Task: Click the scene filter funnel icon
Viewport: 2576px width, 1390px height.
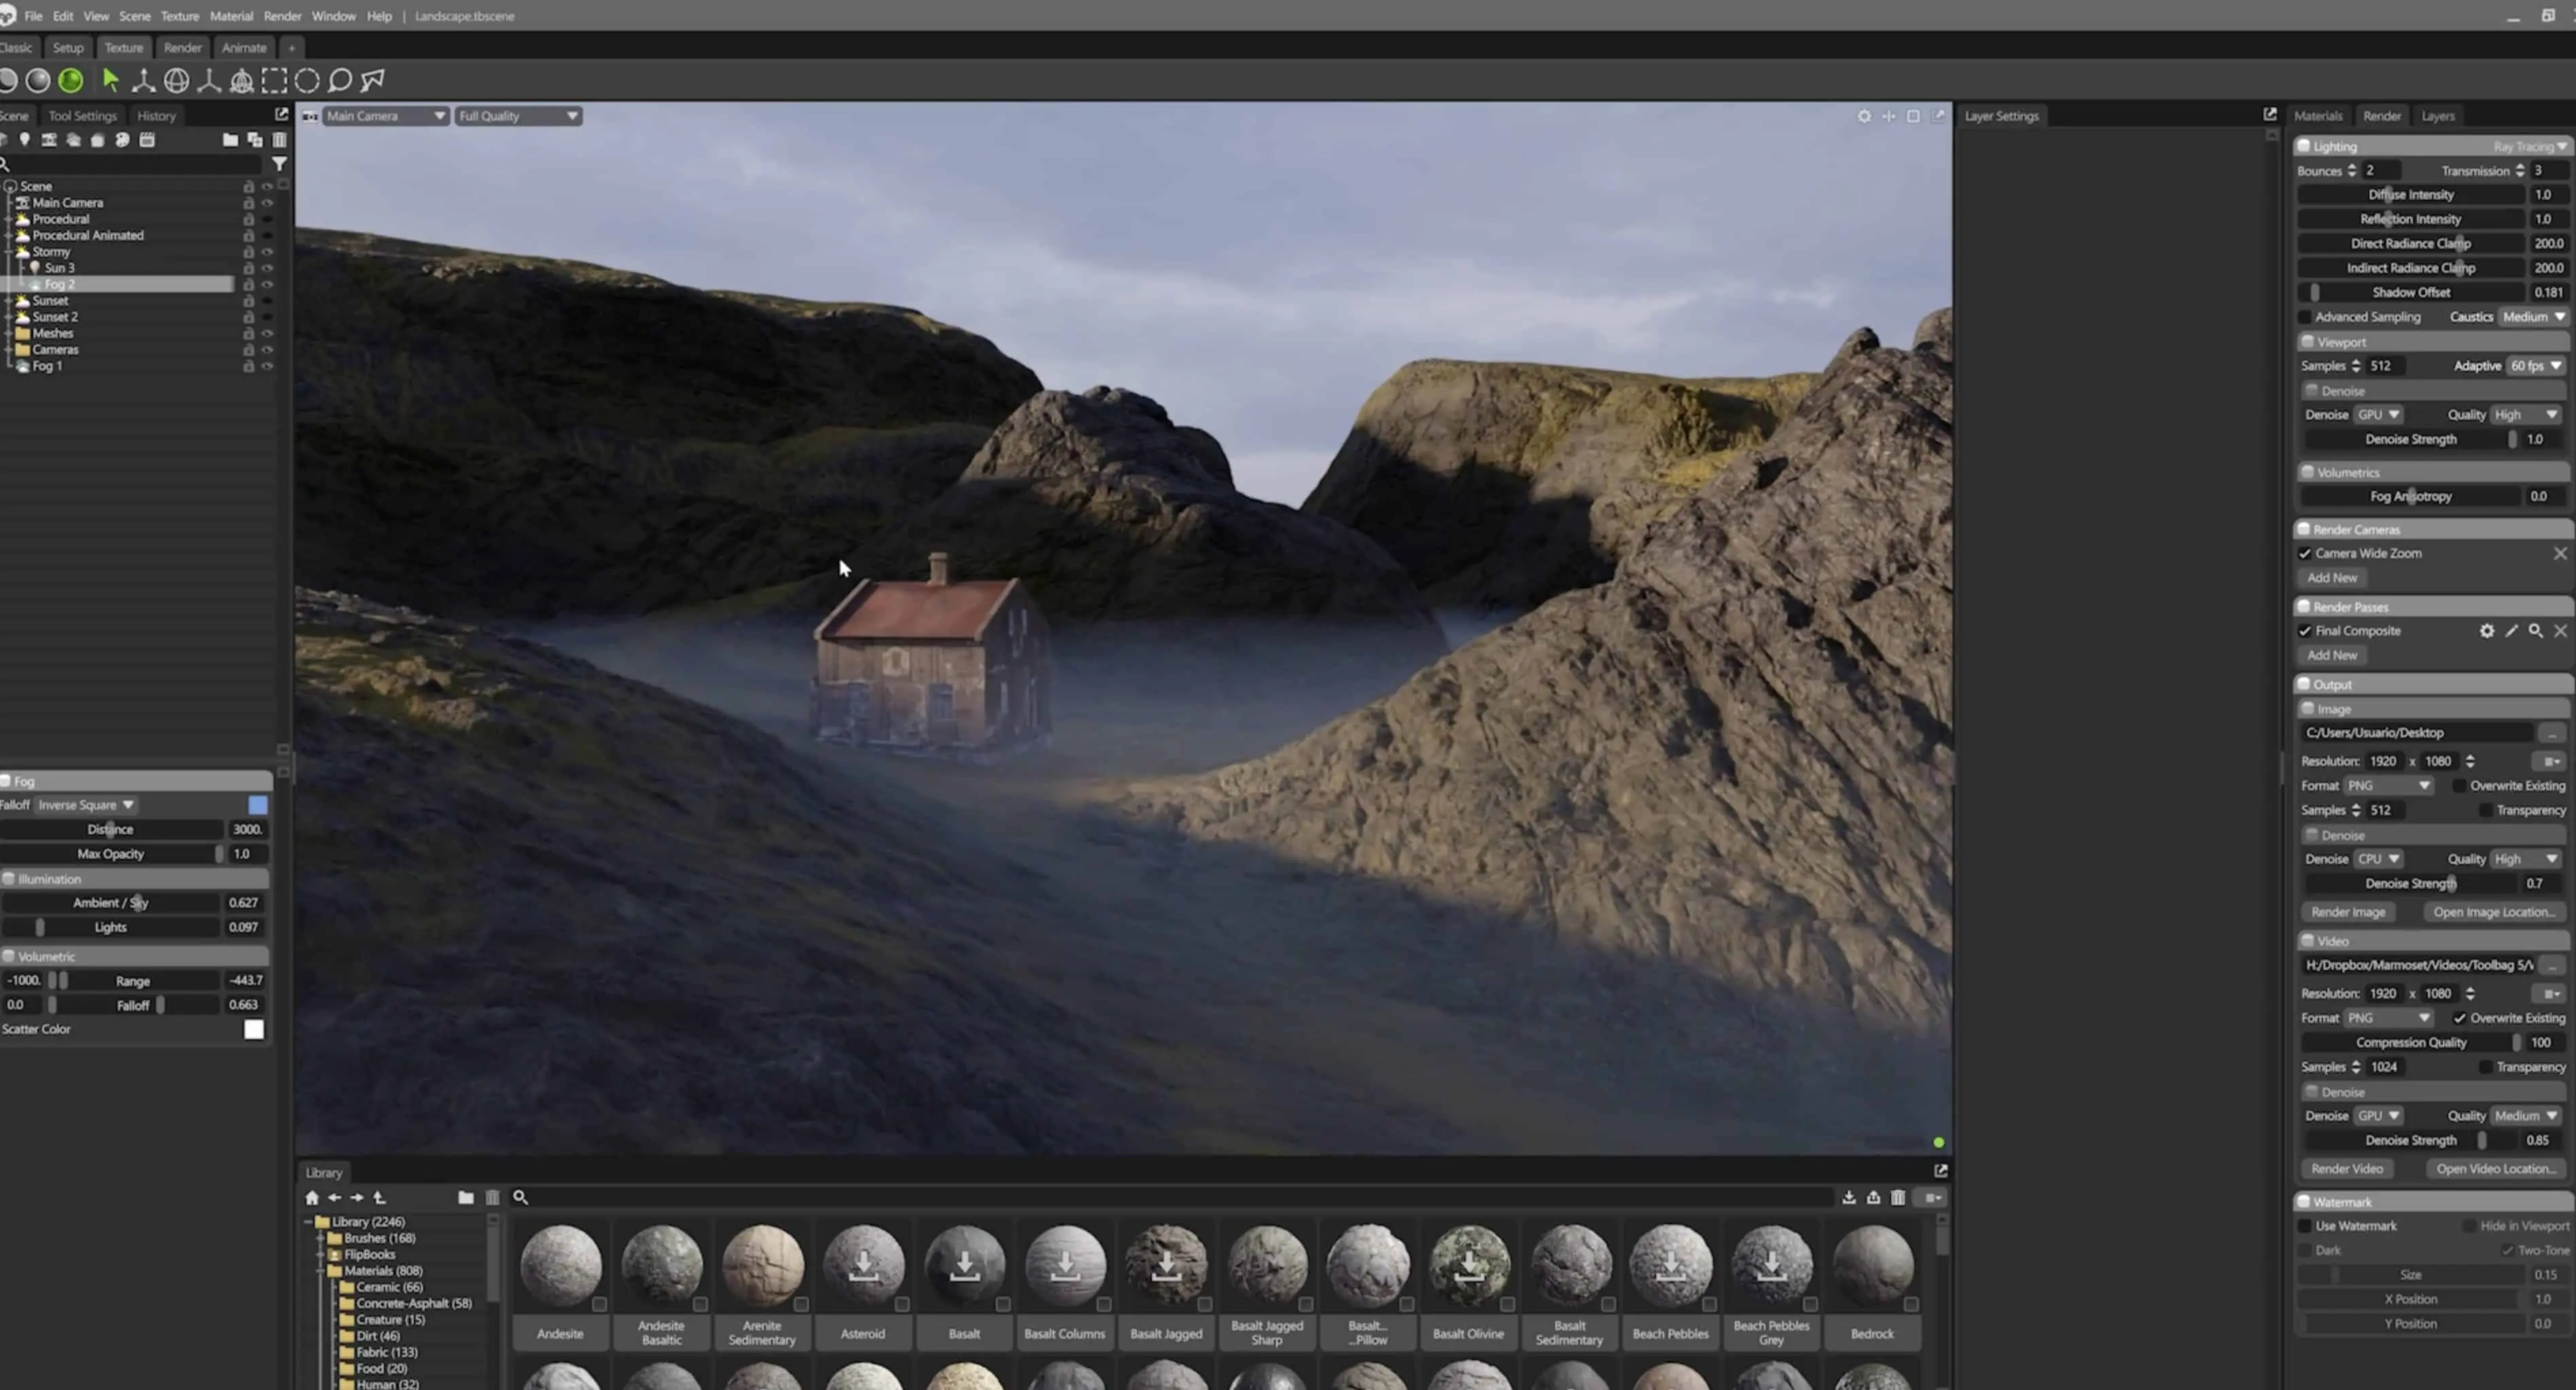Action: click(x=279, y=164)
